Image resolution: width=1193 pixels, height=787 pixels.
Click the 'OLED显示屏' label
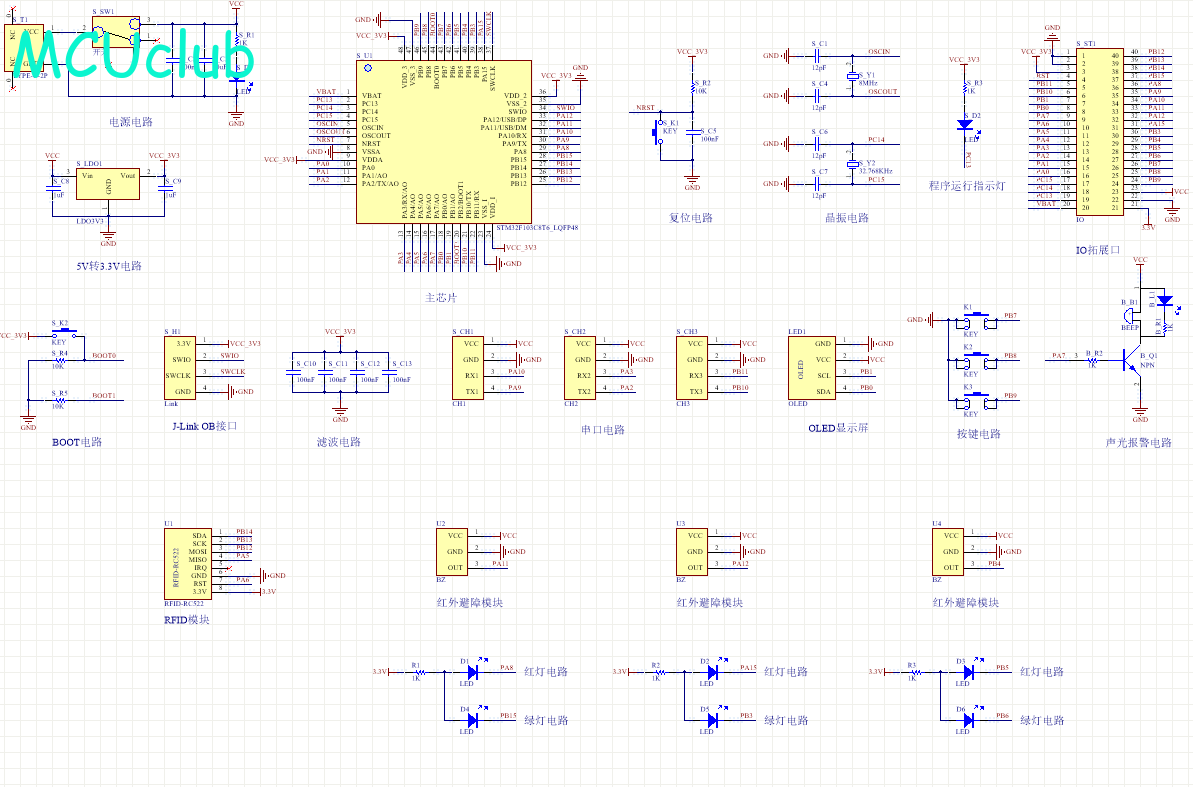[x=838, y=429]
